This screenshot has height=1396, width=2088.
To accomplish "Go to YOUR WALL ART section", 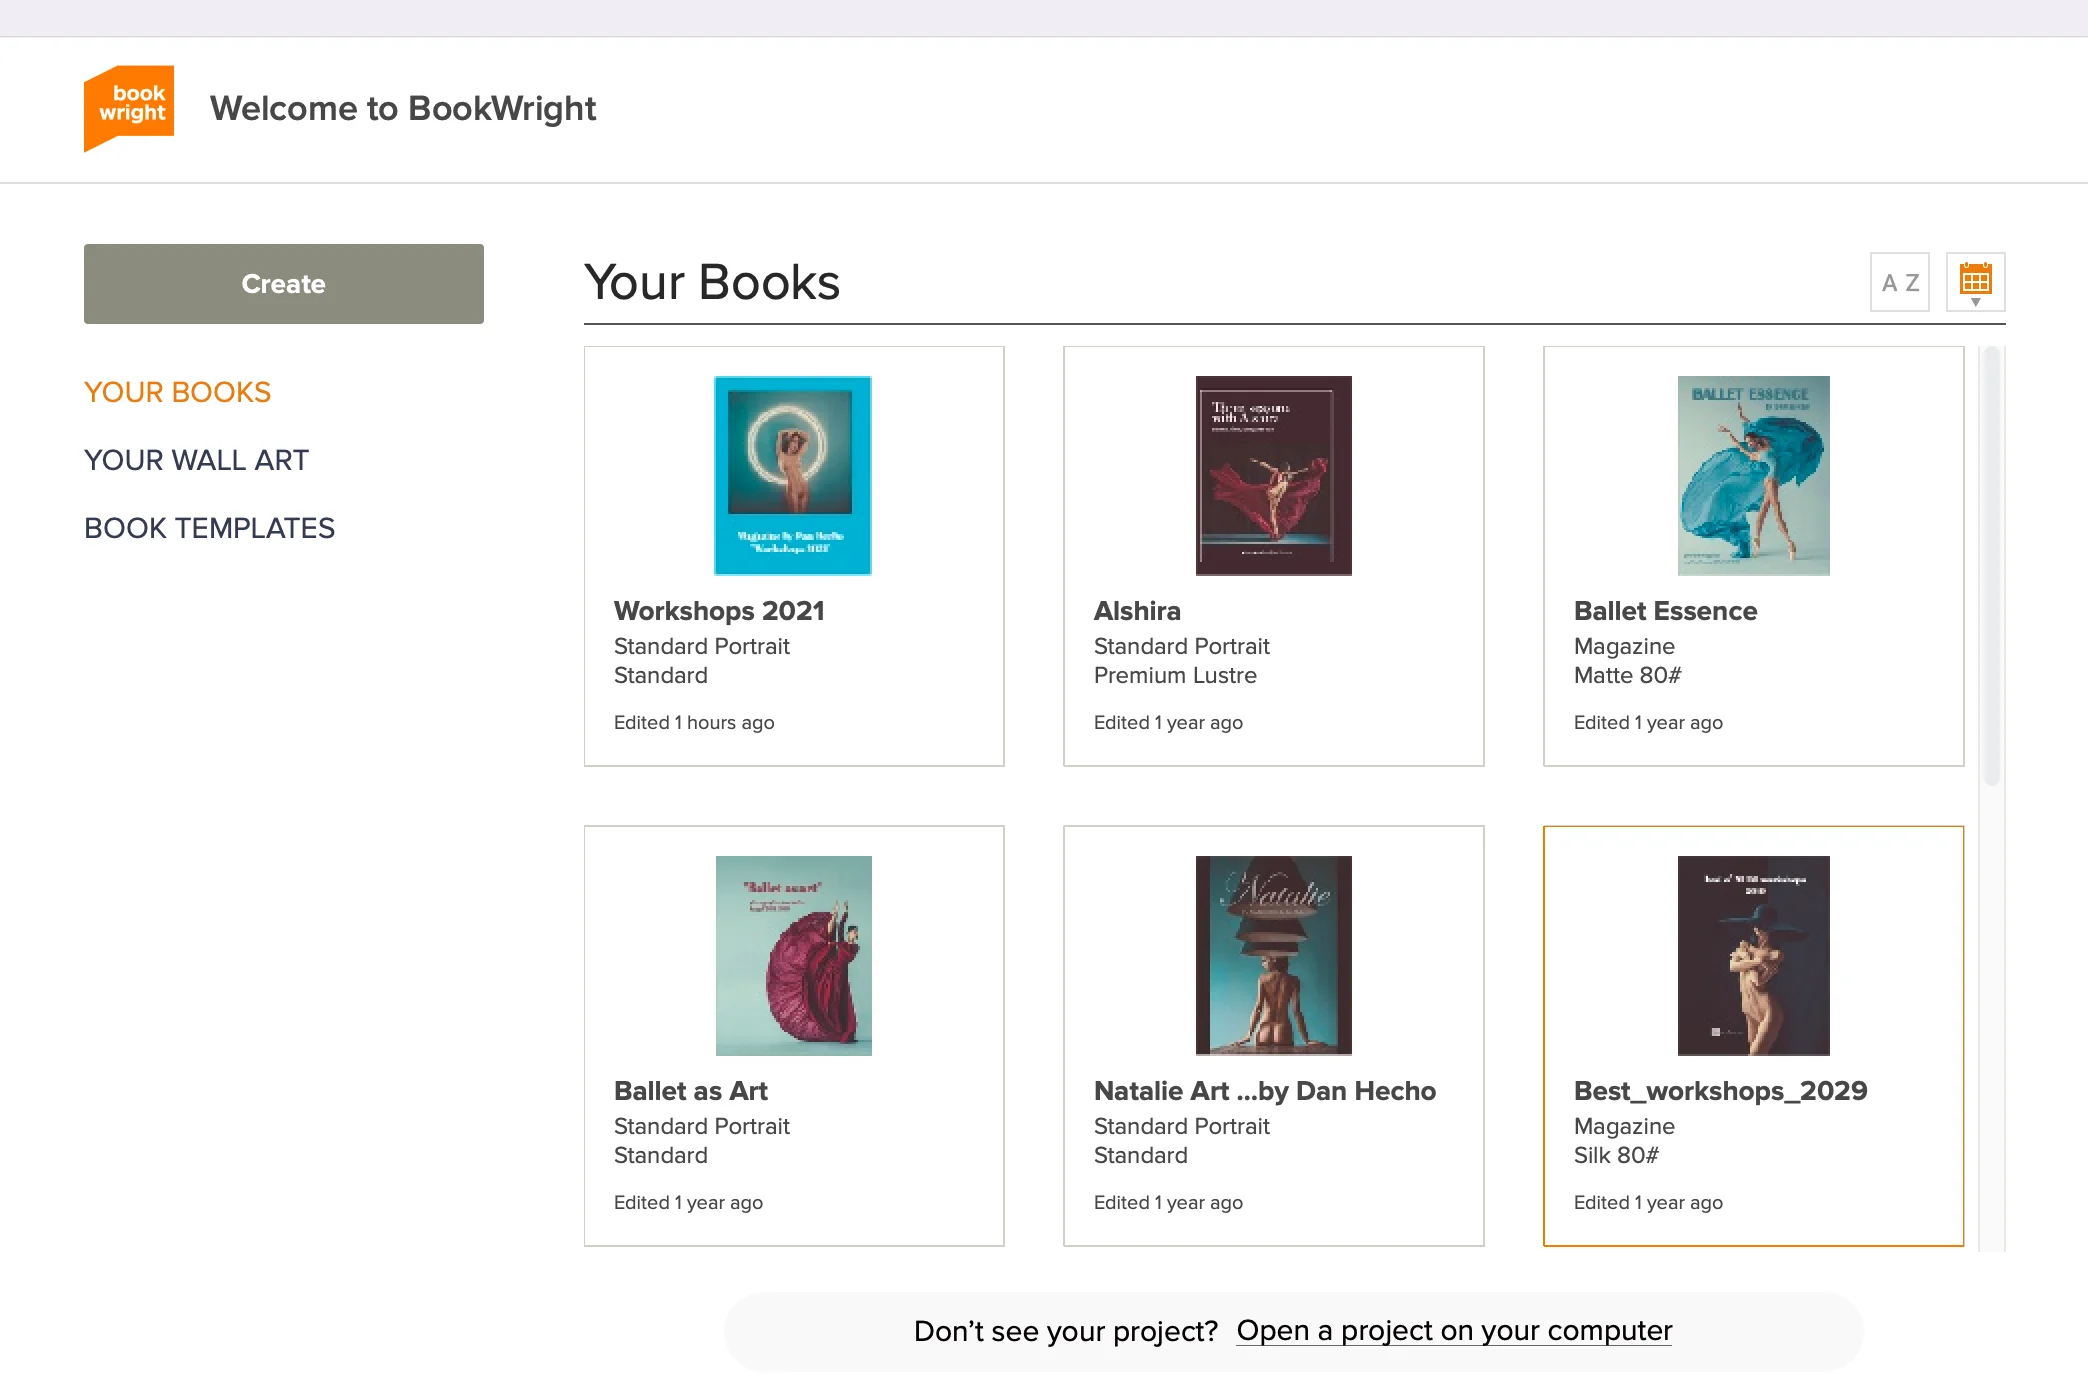I will (196, 460).
